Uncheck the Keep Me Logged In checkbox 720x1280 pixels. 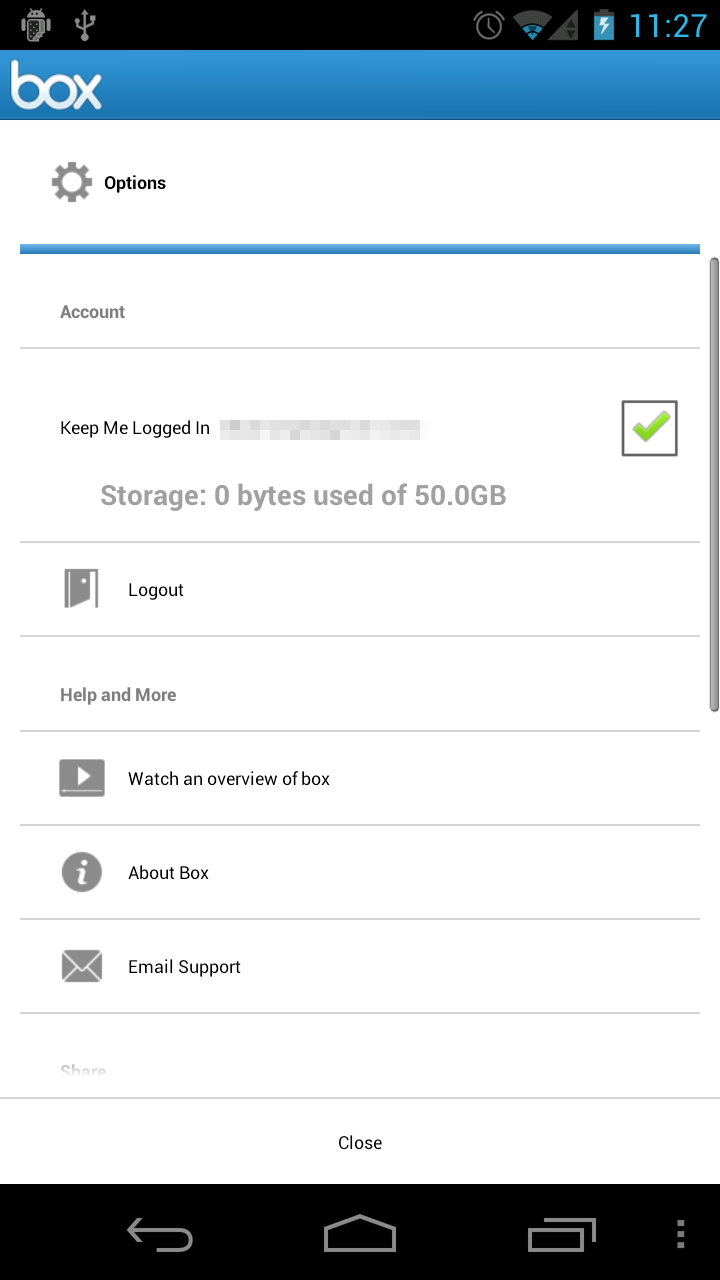[649, 428]
